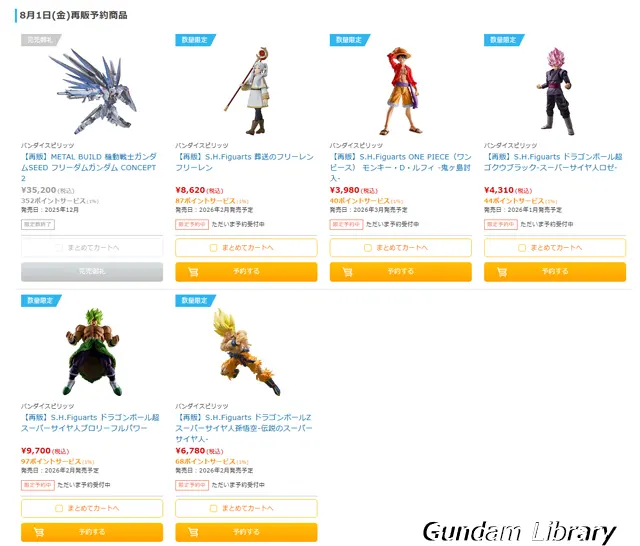Click cart icon on Frieren reserve button
Screen dimensions: 640x546
tap(193, 272)
